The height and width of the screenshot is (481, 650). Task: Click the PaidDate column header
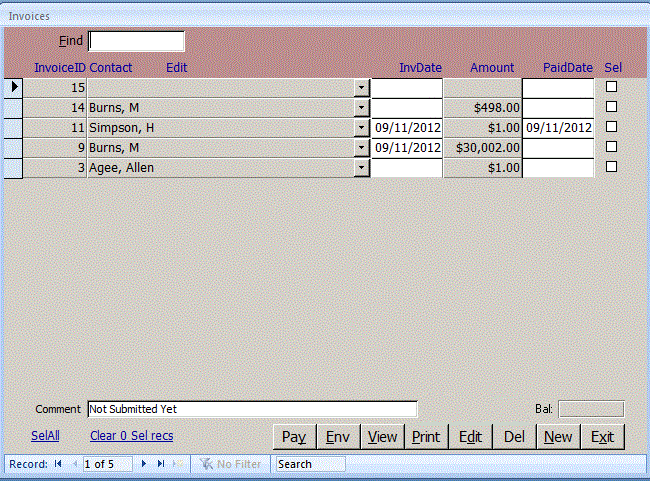[x=568, y=68]
